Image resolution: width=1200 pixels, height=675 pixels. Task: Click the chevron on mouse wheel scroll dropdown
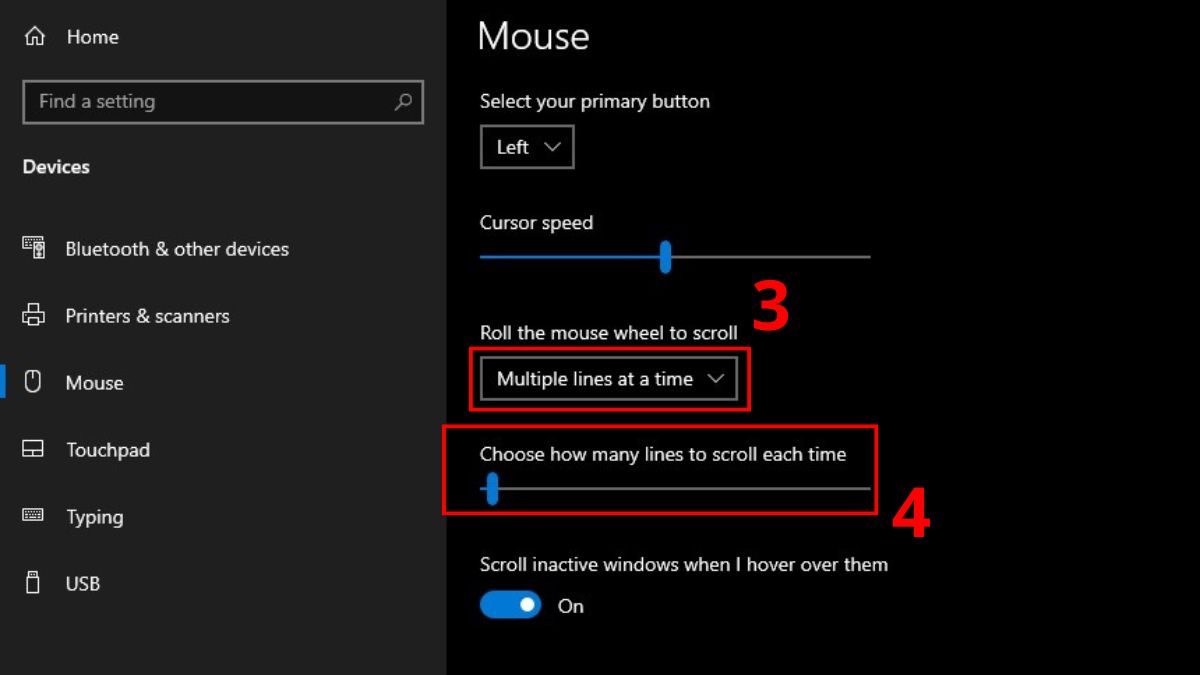tap(715, 379)
